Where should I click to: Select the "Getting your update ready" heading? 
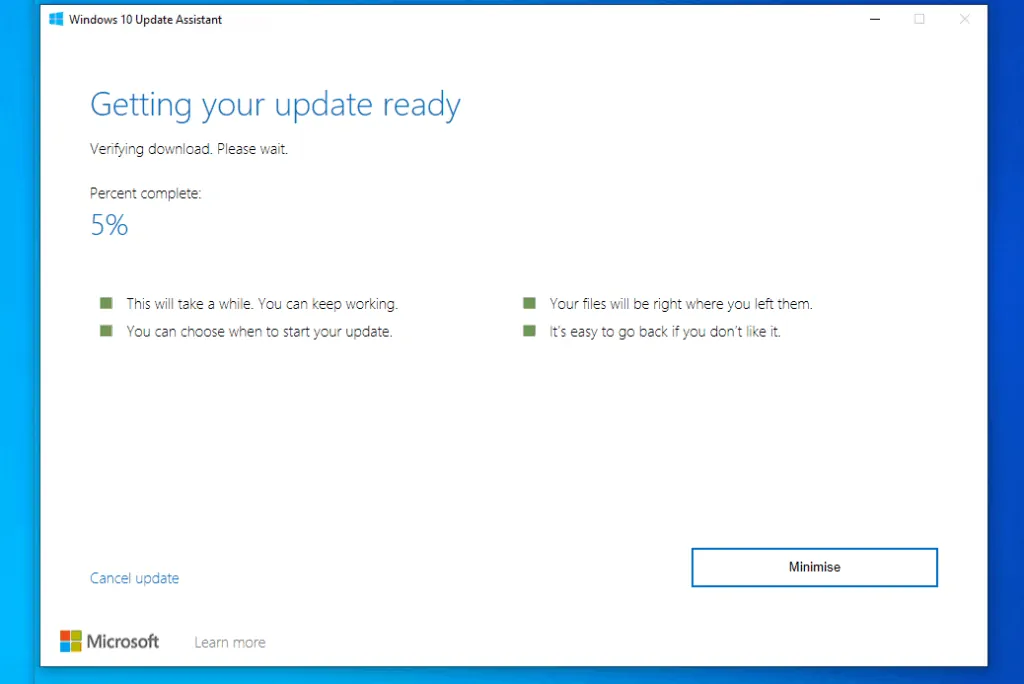coord(275,105)
